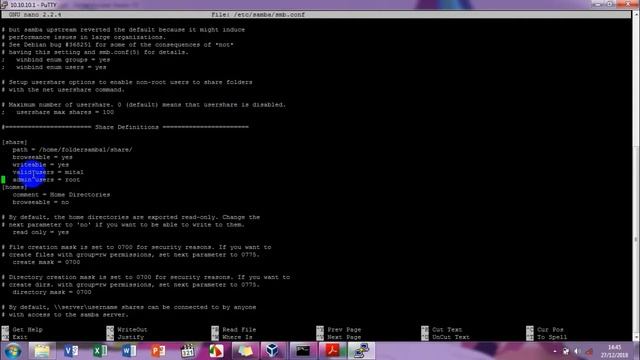Click the read only = yes line
Viewport: 640px width, 360px height.
click(40, 232)
